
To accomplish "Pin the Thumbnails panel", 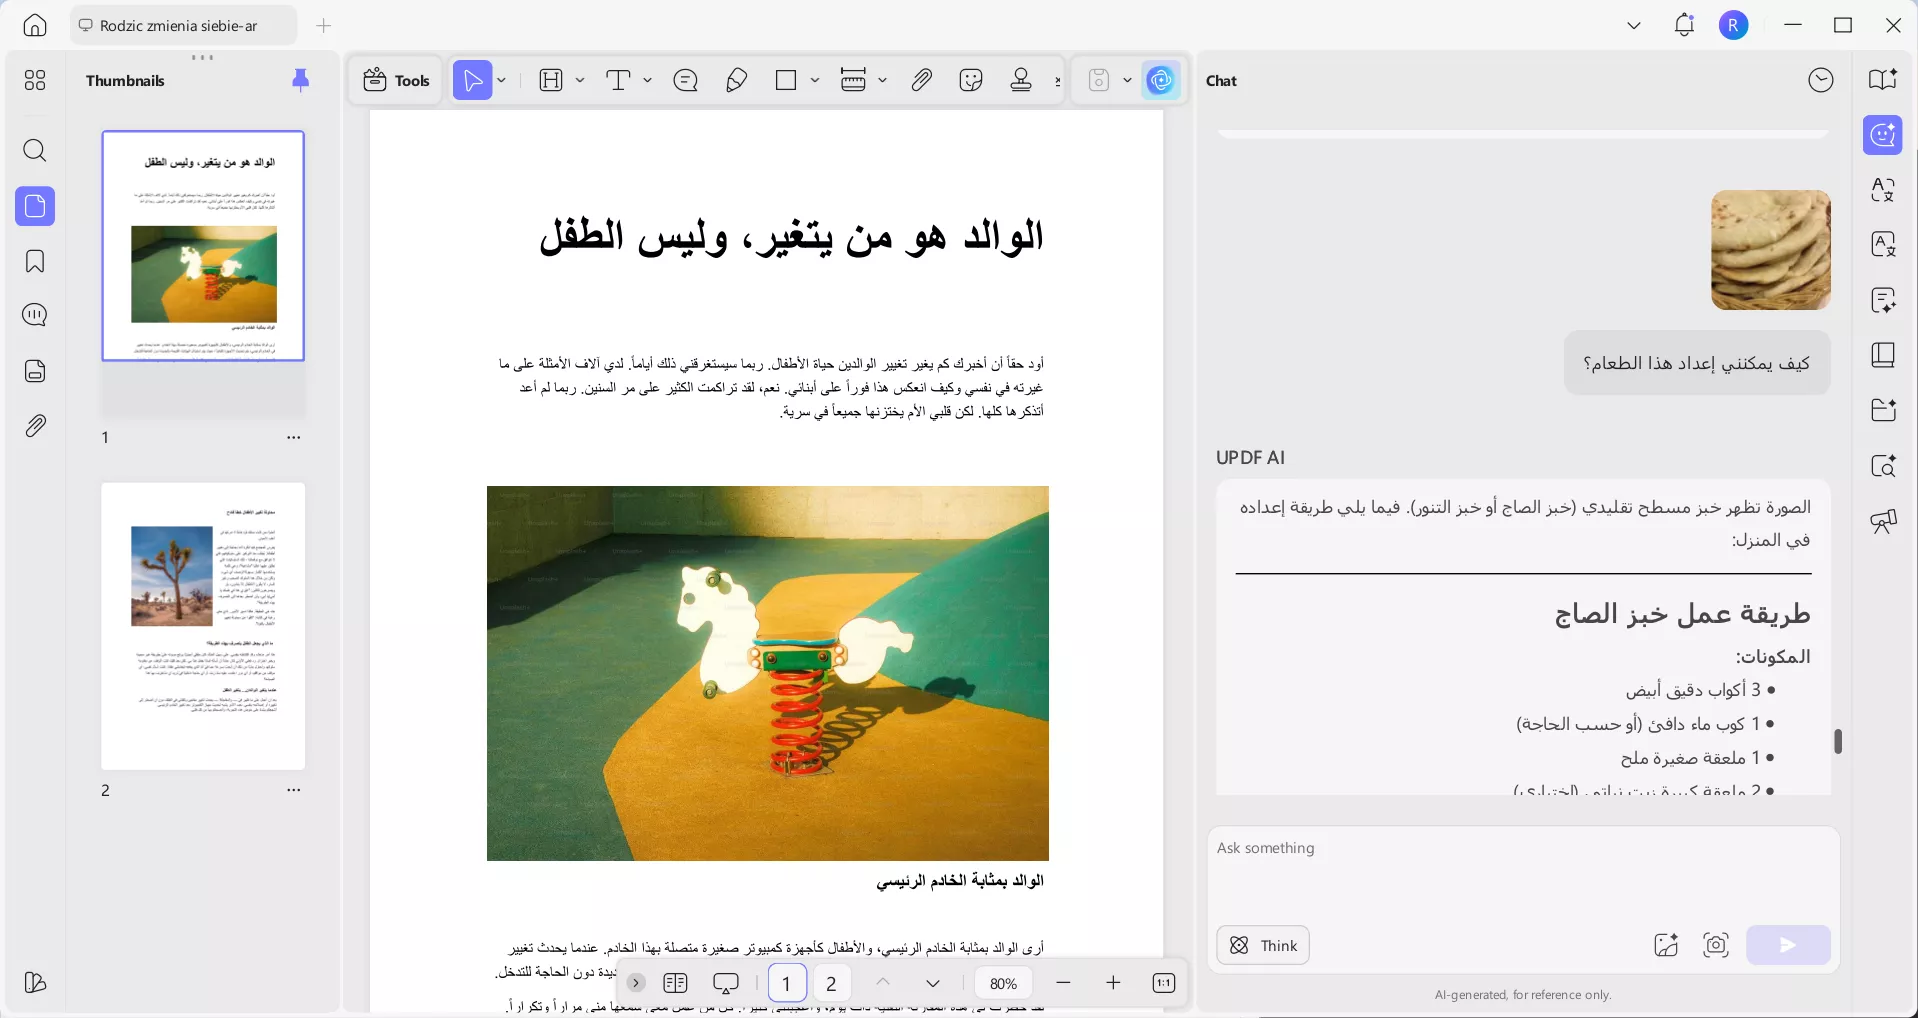I will tap(300, 80).
